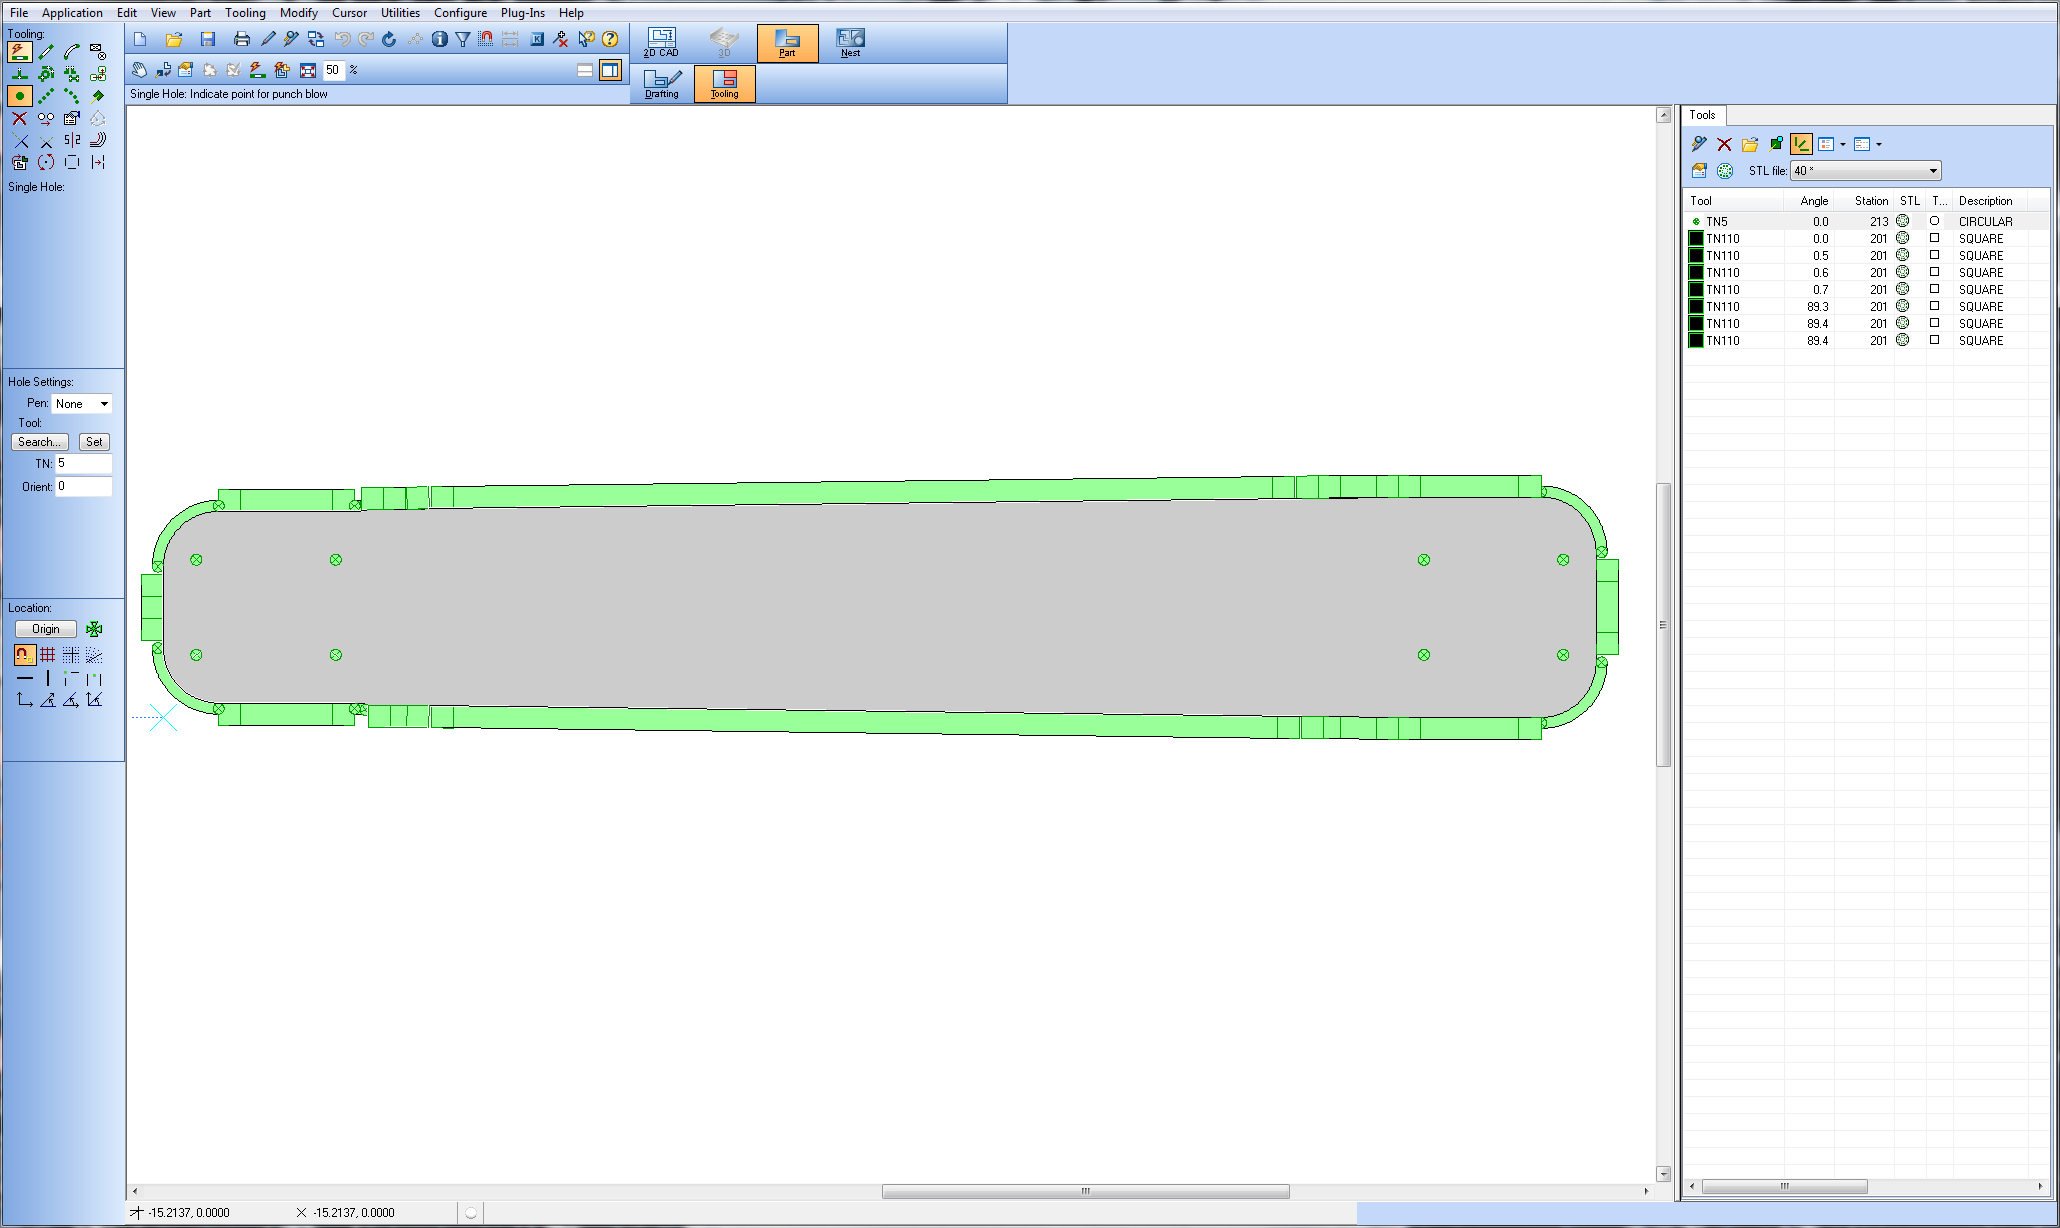
Task: Toggle the red magnet snap toolbar icon
Action: (486, 39)
